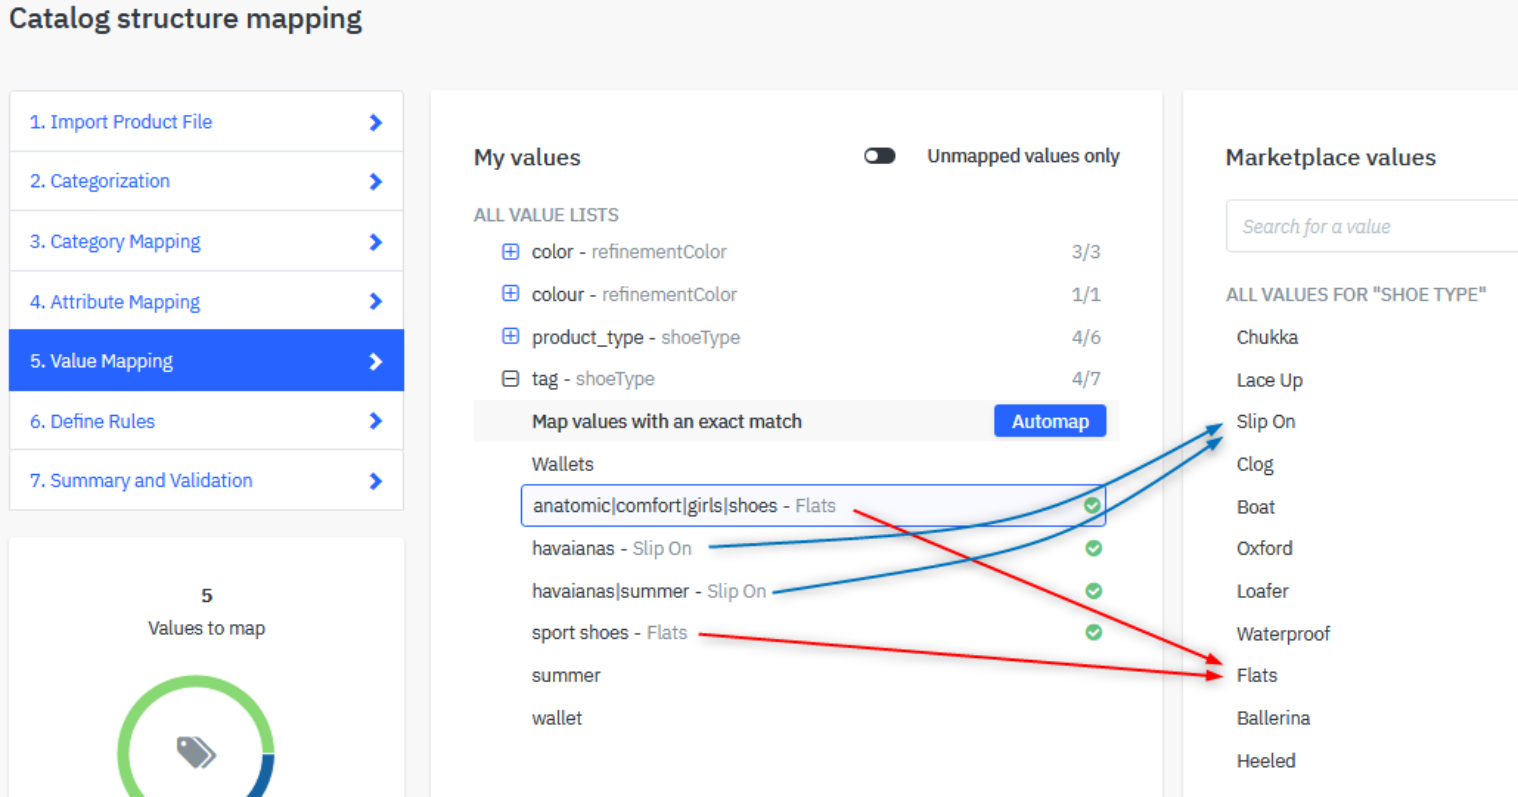Click green checkmark beside havaianas - Slip On
The width and height of the screenshot is (1518, 797).
pos(1093,548)
